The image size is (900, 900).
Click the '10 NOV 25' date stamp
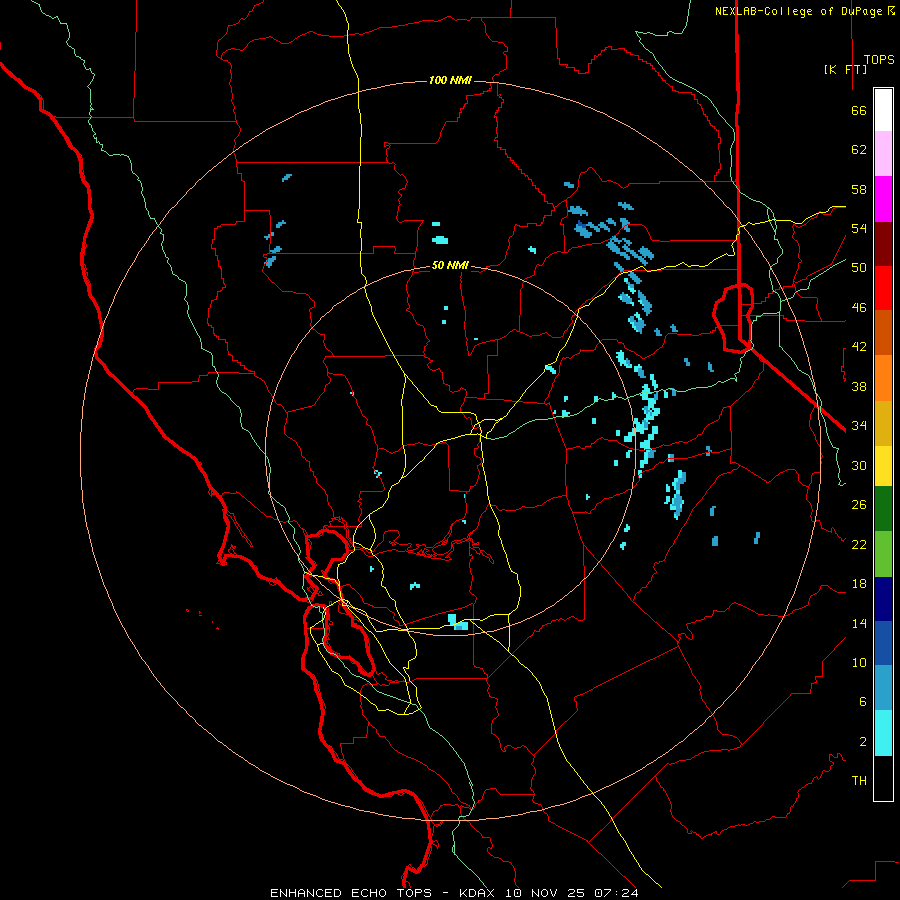[x=546, y=893]
